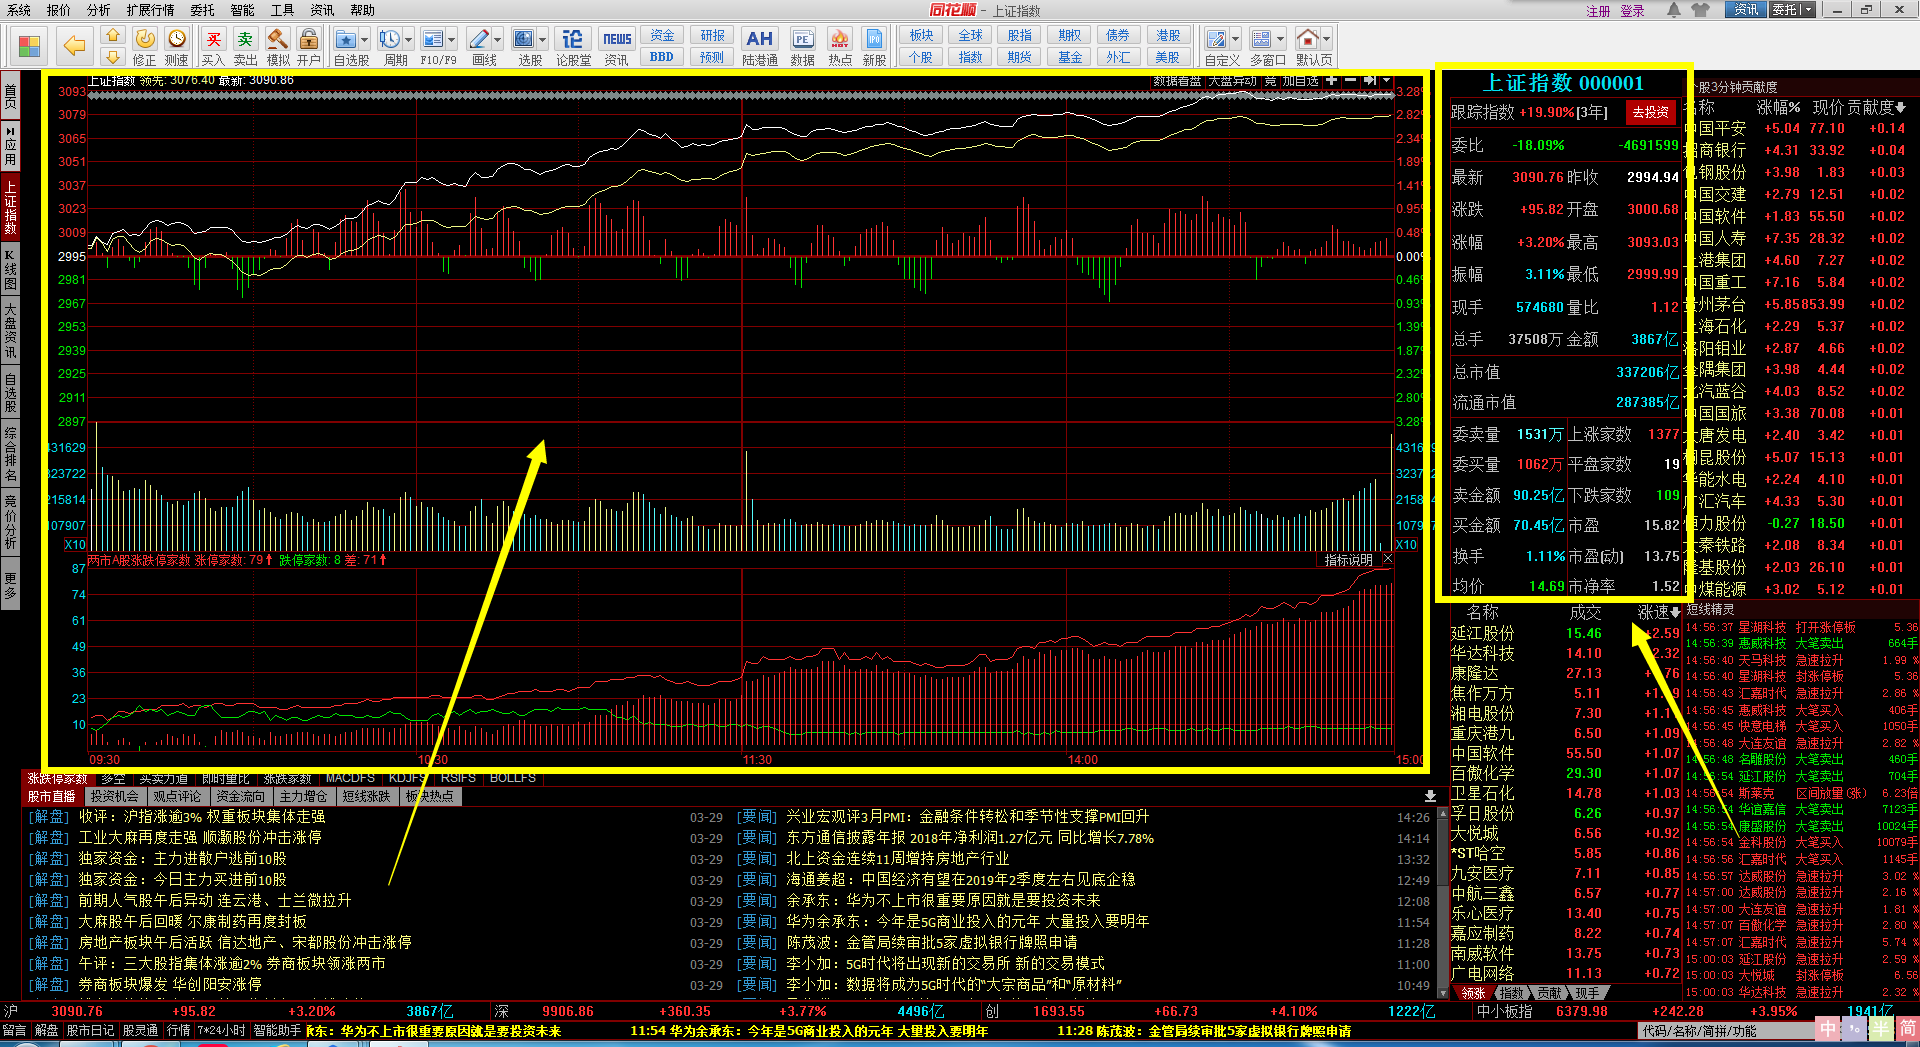Click the 周期 period clock icon
This screenshot has width=1920, height=1047.
point(389,39)
